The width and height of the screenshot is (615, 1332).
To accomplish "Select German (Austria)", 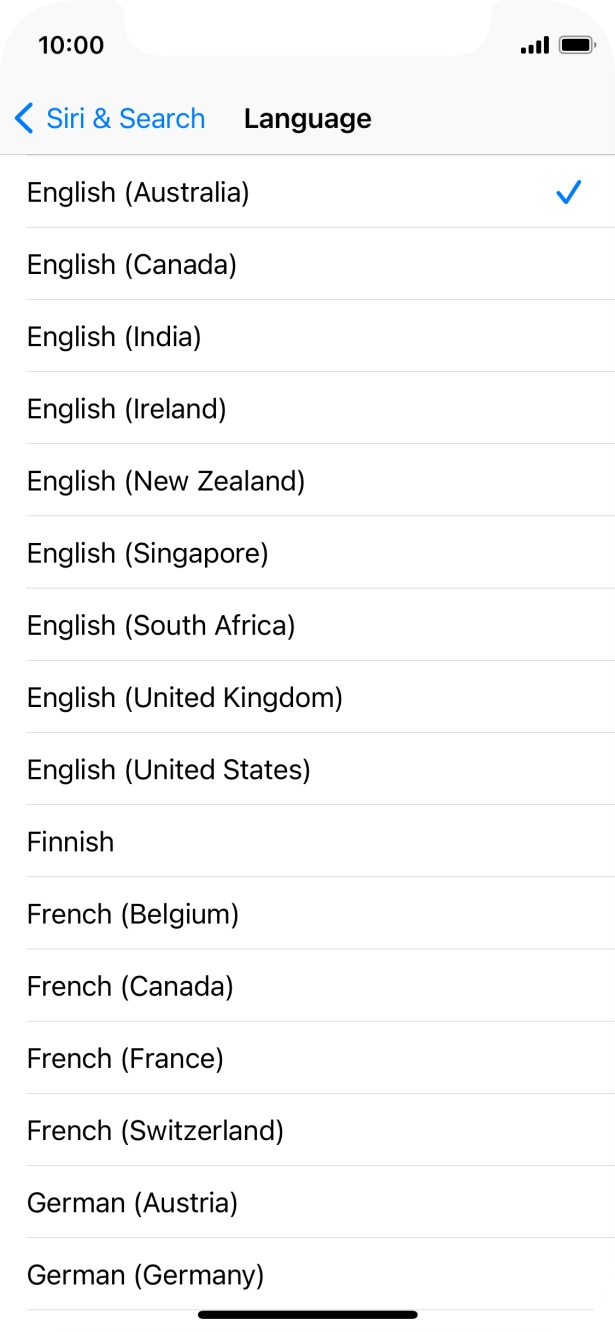I will (130, 1202).
